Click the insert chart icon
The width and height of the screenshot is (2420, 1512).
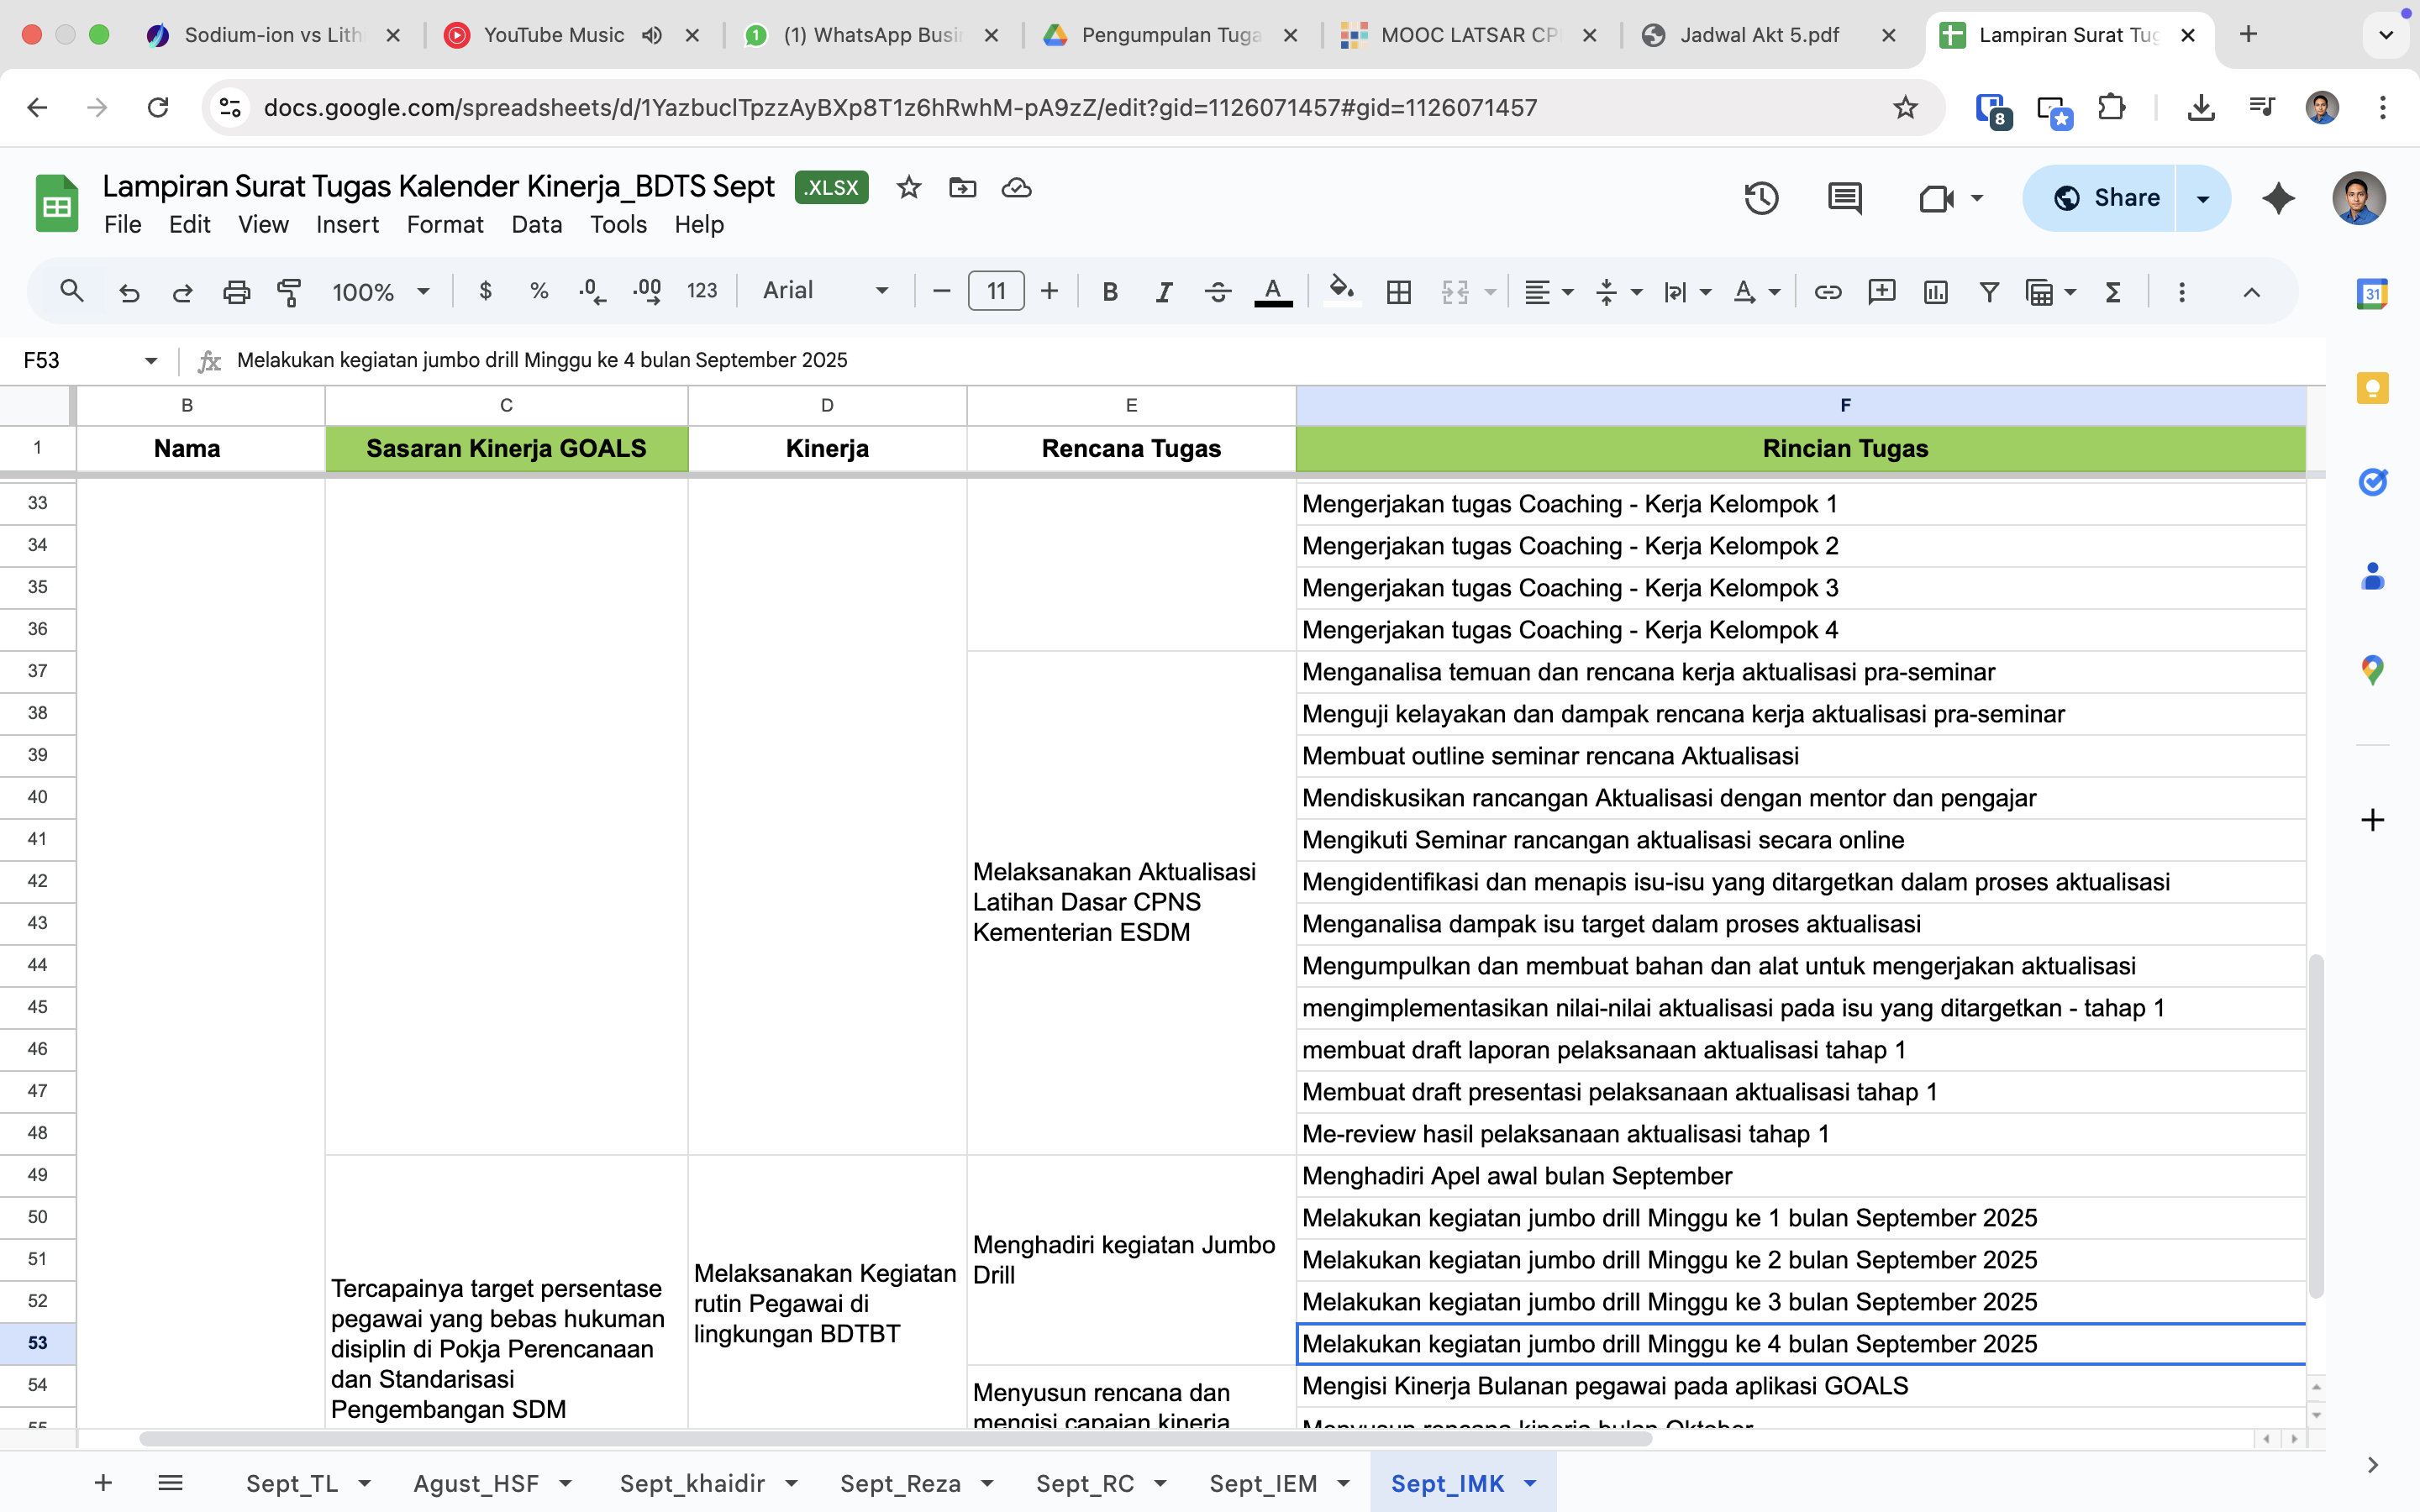tap(1935, 292)
